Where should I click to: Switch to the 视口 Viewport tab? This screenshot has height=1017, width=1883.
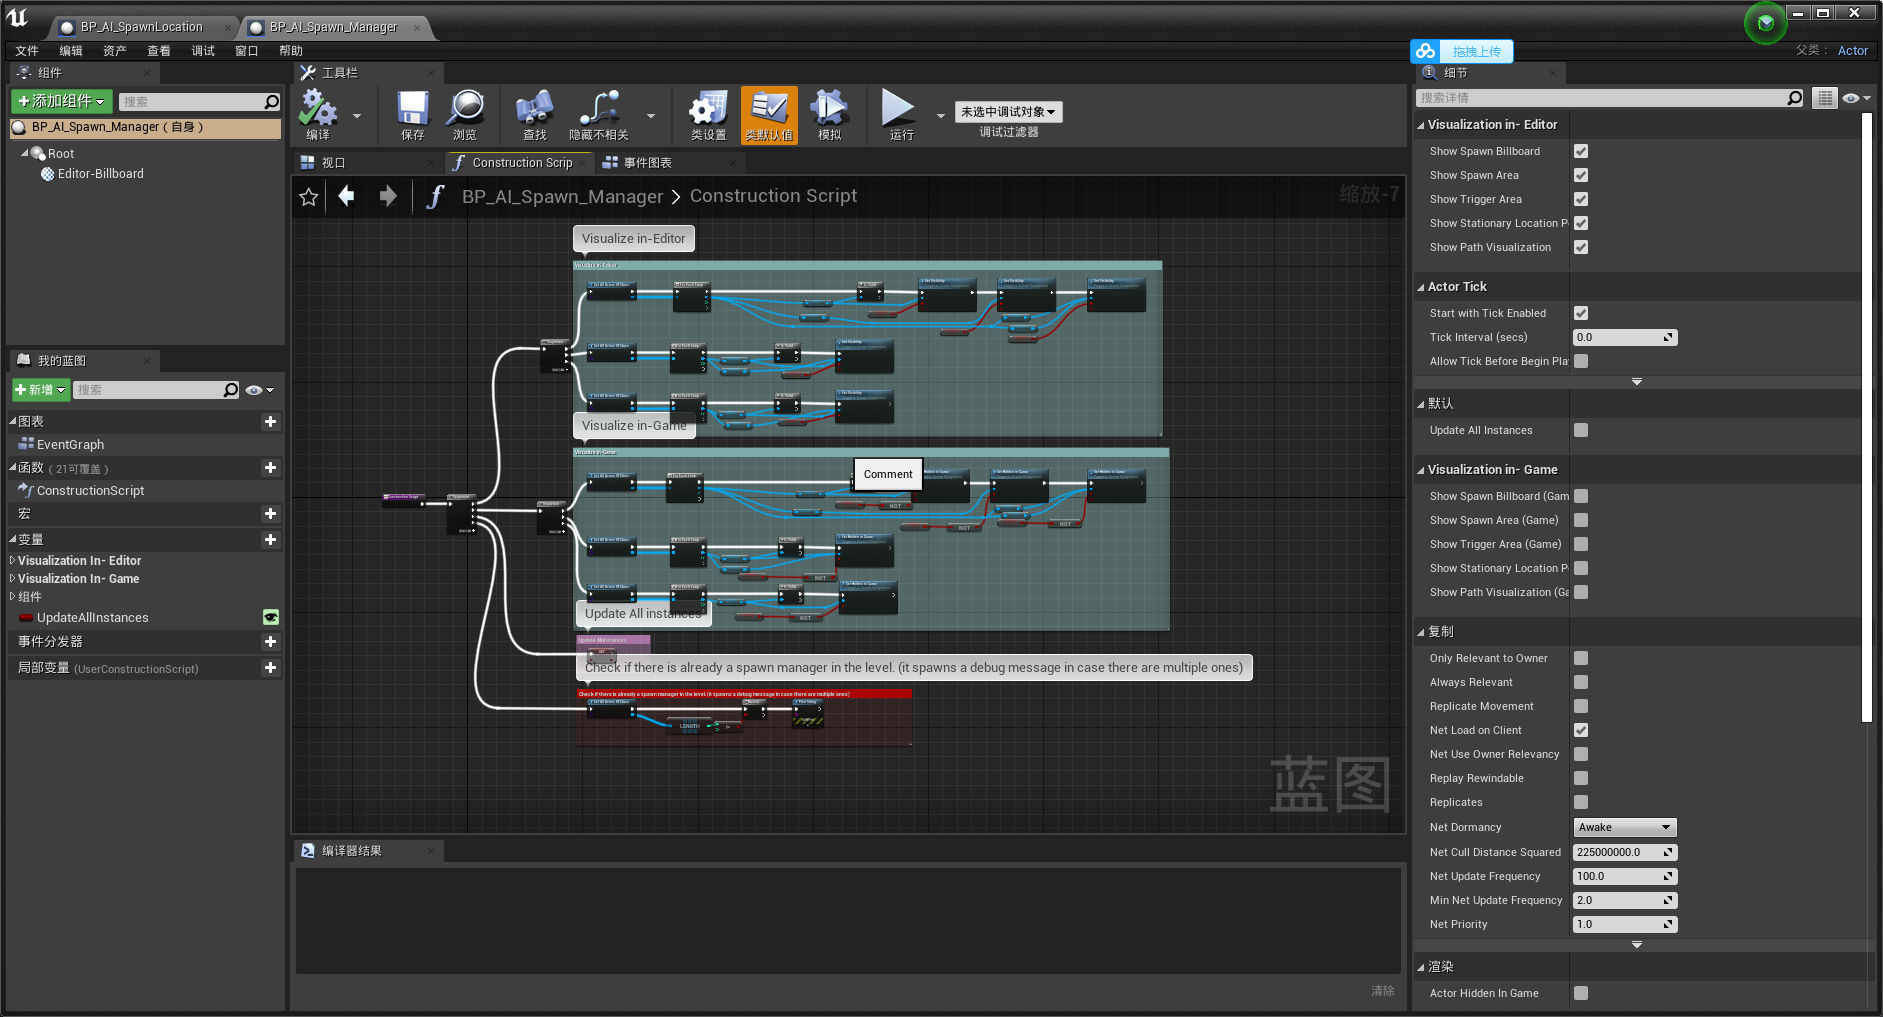pyautogui.click(x=333, y=163)
